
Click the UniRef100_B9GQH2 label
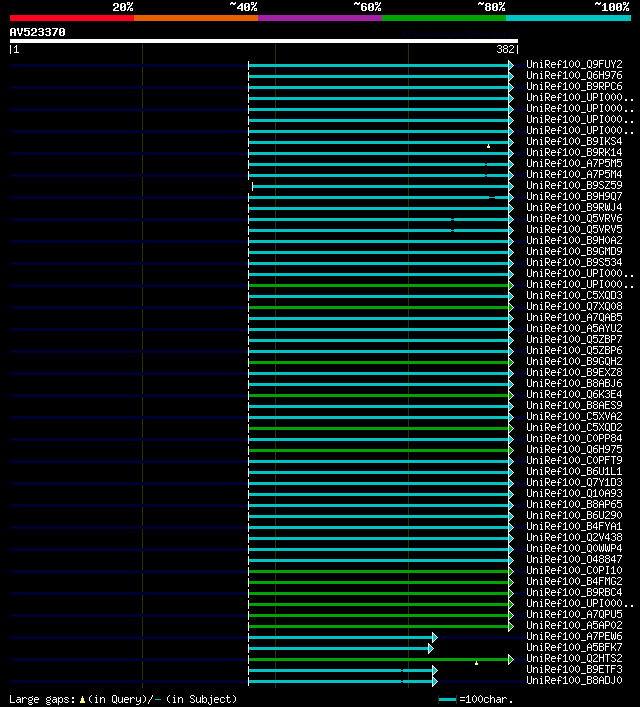click(x=574, y=361)
